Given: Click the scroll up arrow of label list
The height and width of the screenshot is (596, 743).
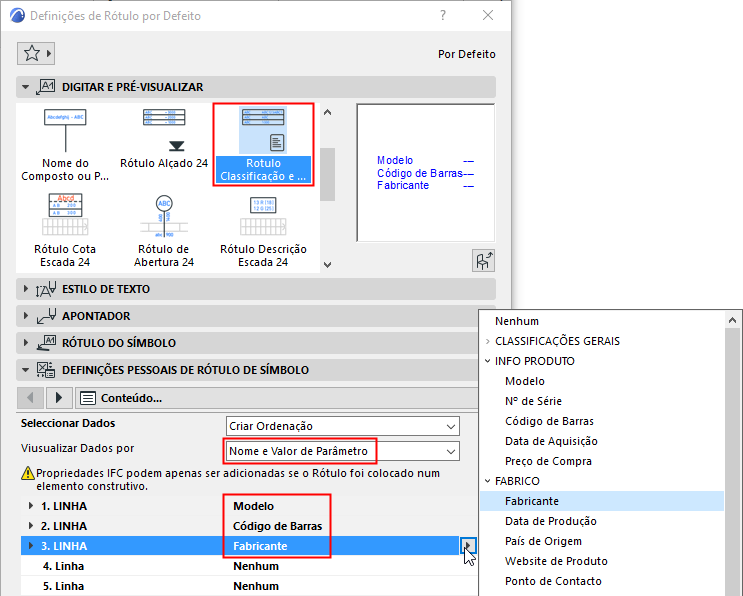Looking at the screenshot, I should pos(327,113).
